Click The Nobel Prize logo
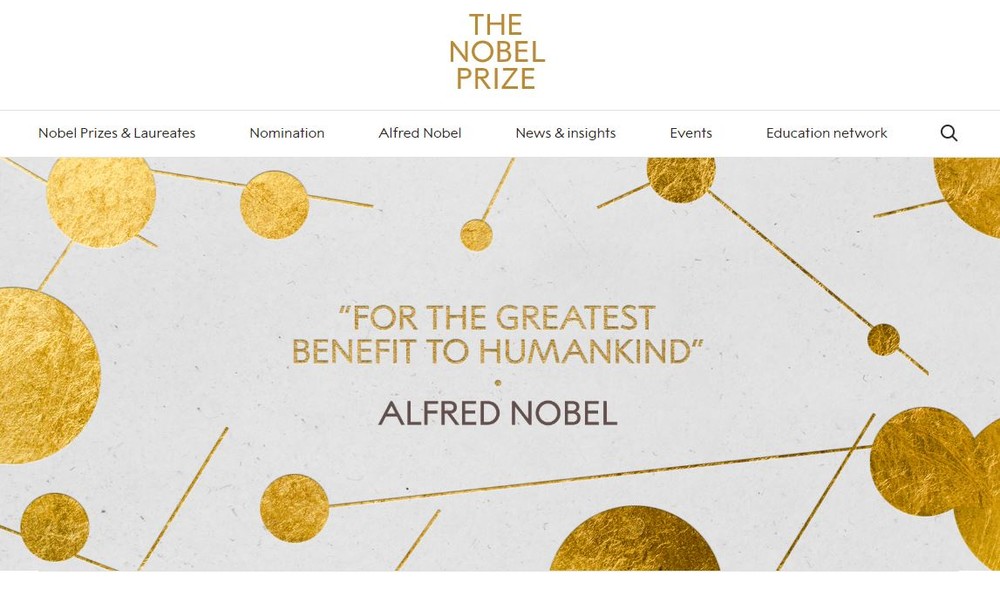1000x589 pixels. pos(497,52)
